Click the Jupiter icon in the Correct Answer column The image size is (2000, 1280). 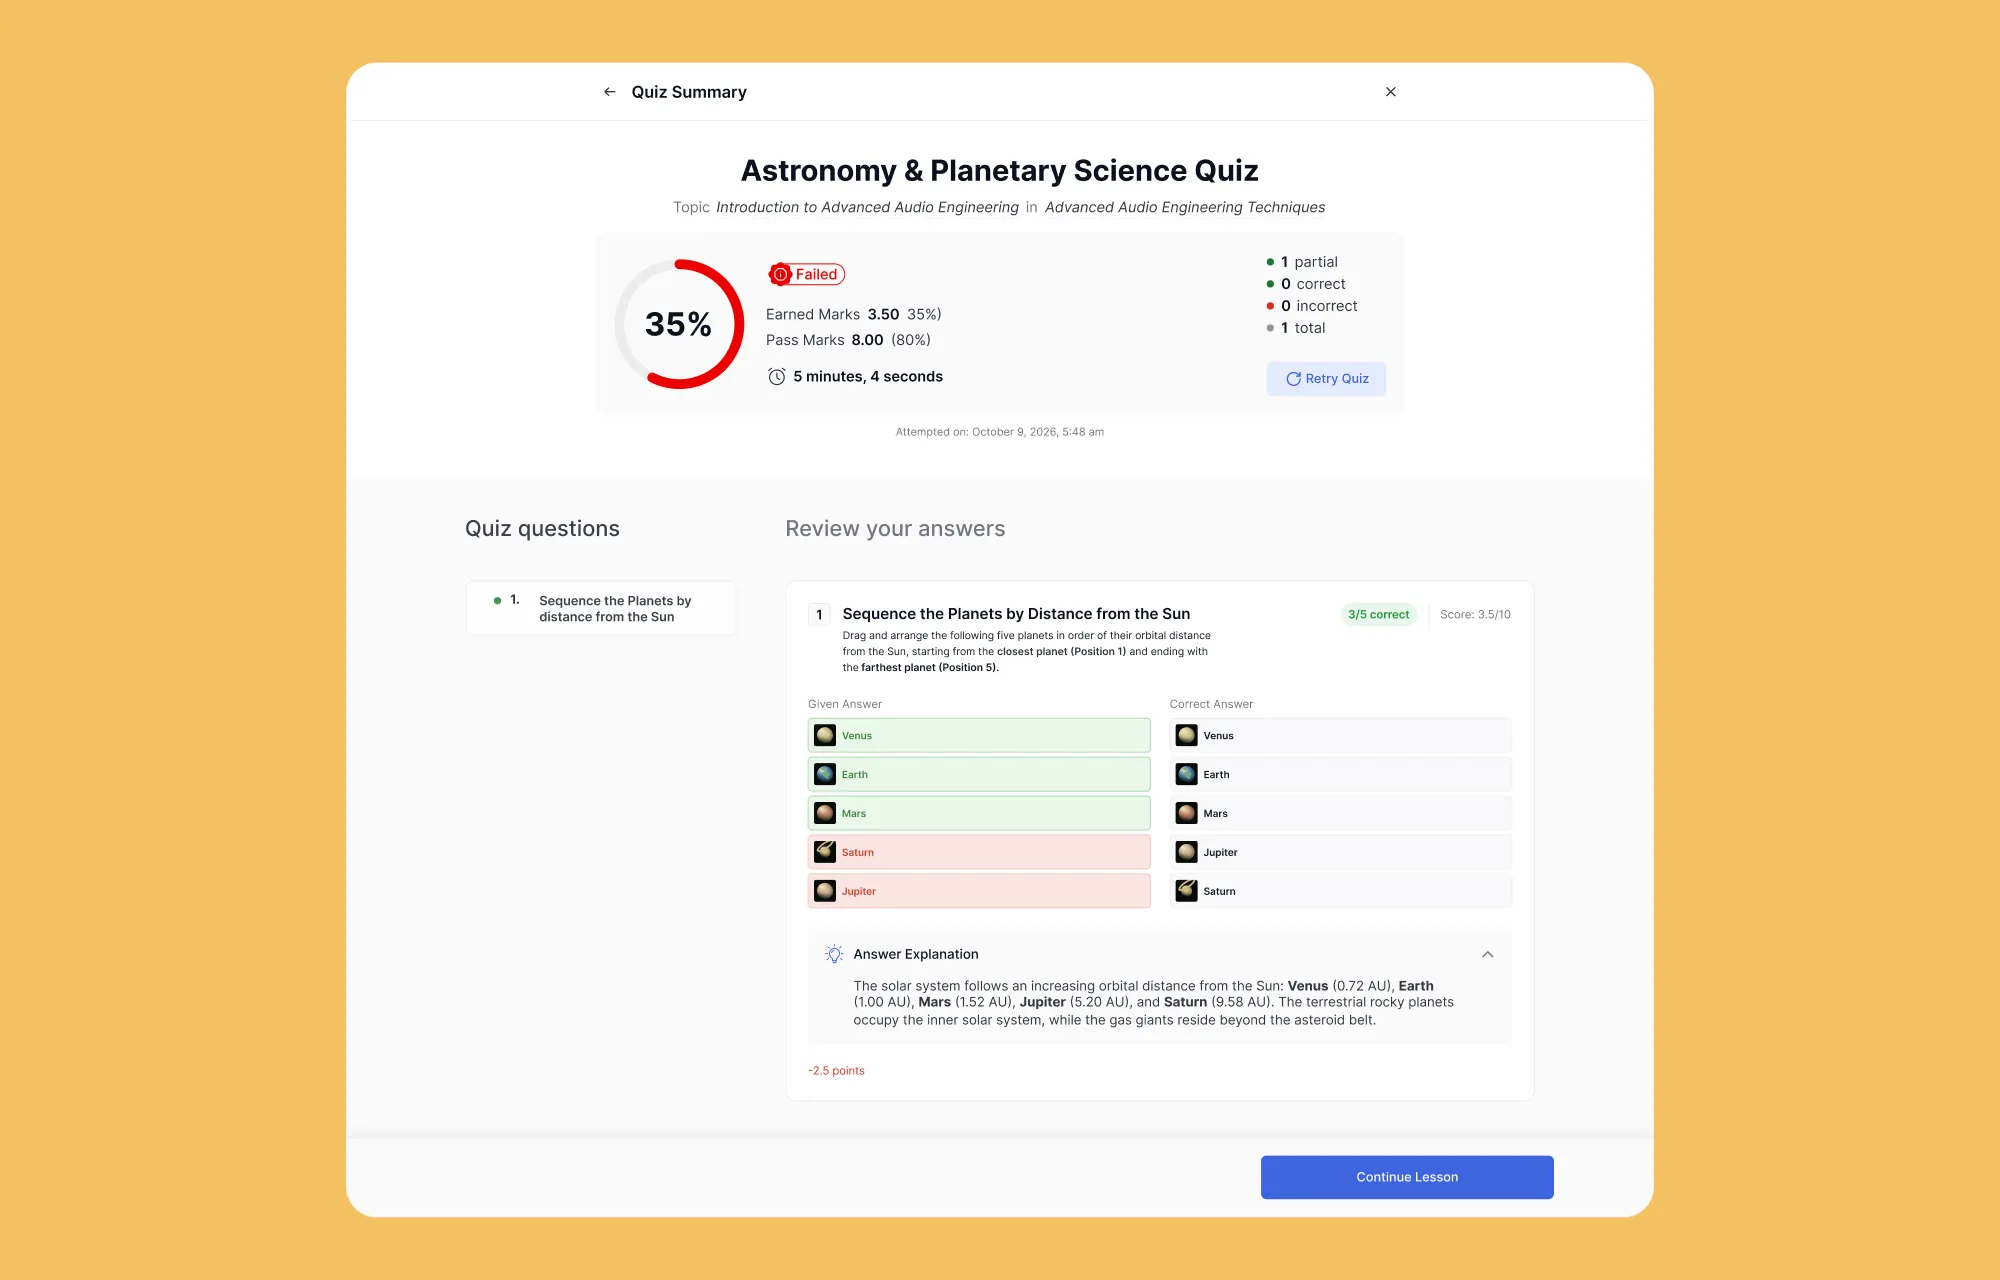point(1187,852)
